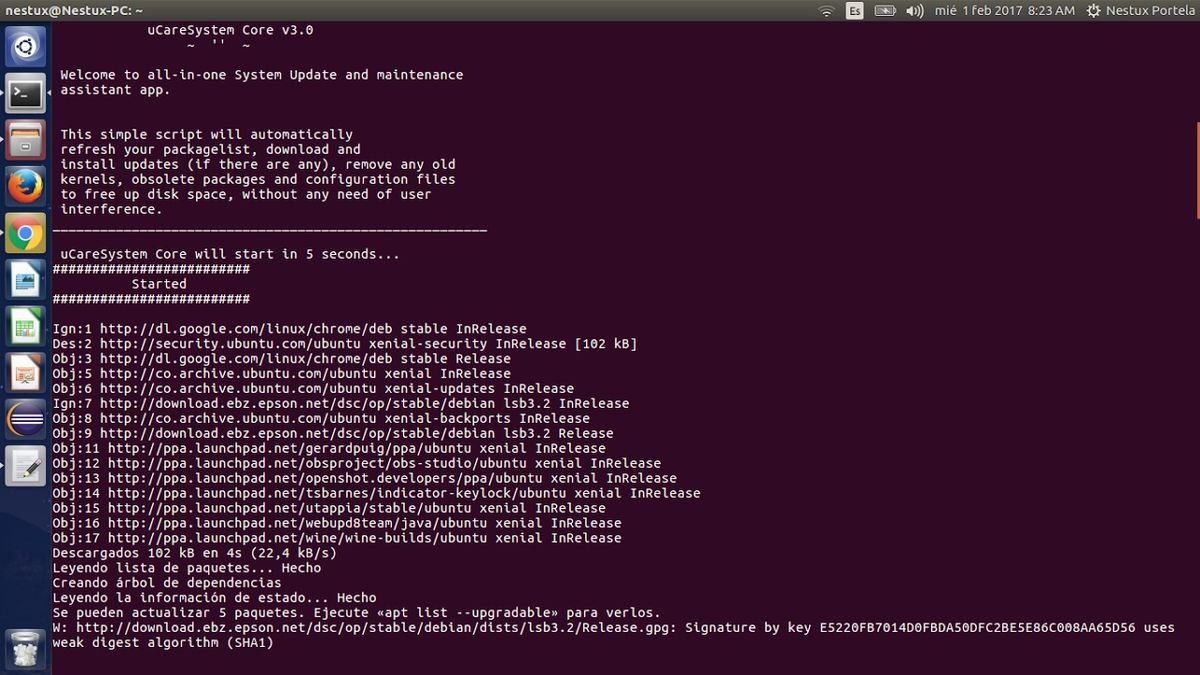Launch LibreOffice Writer
1200x675 pixels.
[x=24, y=280]
